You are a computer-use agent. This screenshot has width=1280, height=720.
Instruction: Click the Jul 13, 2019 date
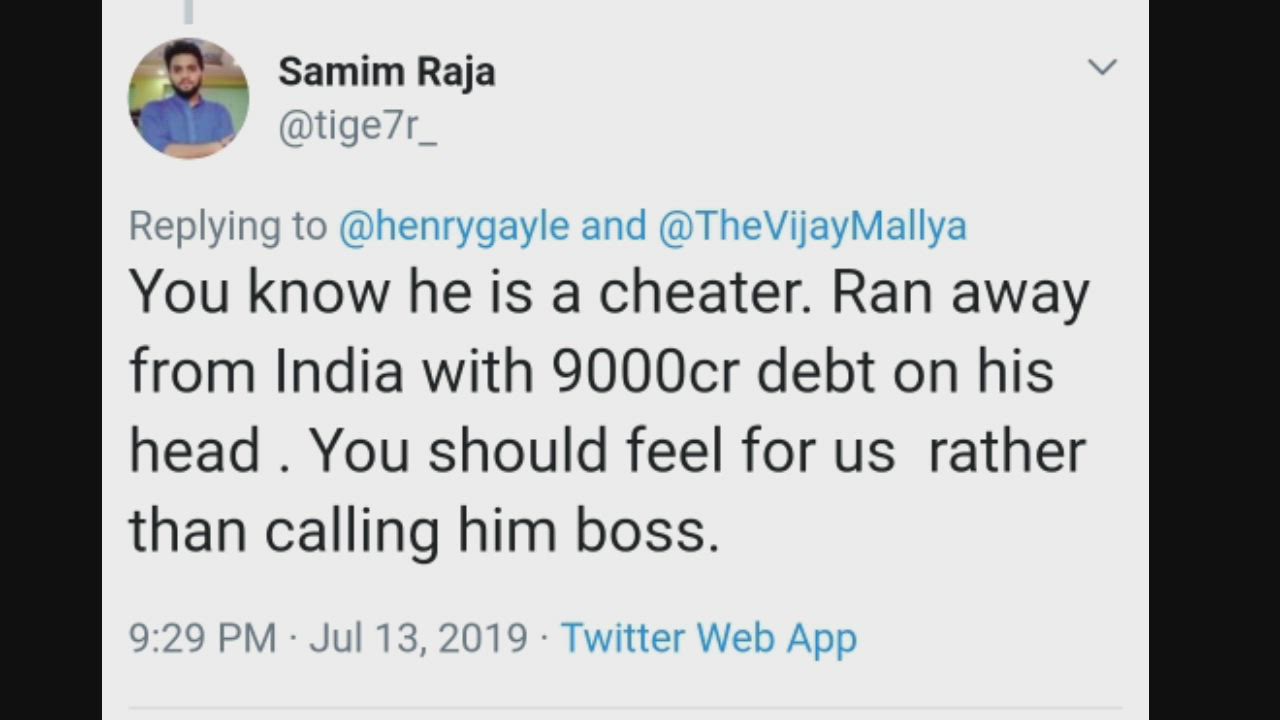point(418,637)
